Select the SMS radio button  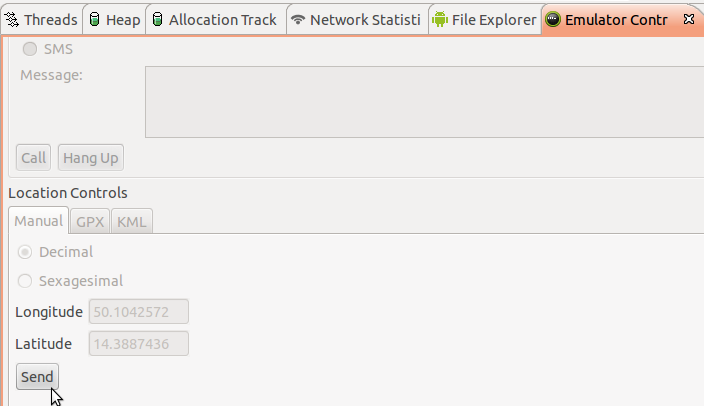coord(30,49)
